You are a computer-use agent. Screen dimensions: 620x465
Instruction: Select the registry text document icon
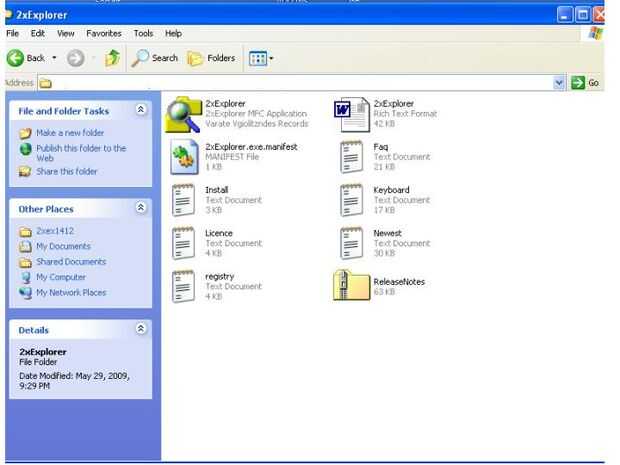(x=183, y=286)
